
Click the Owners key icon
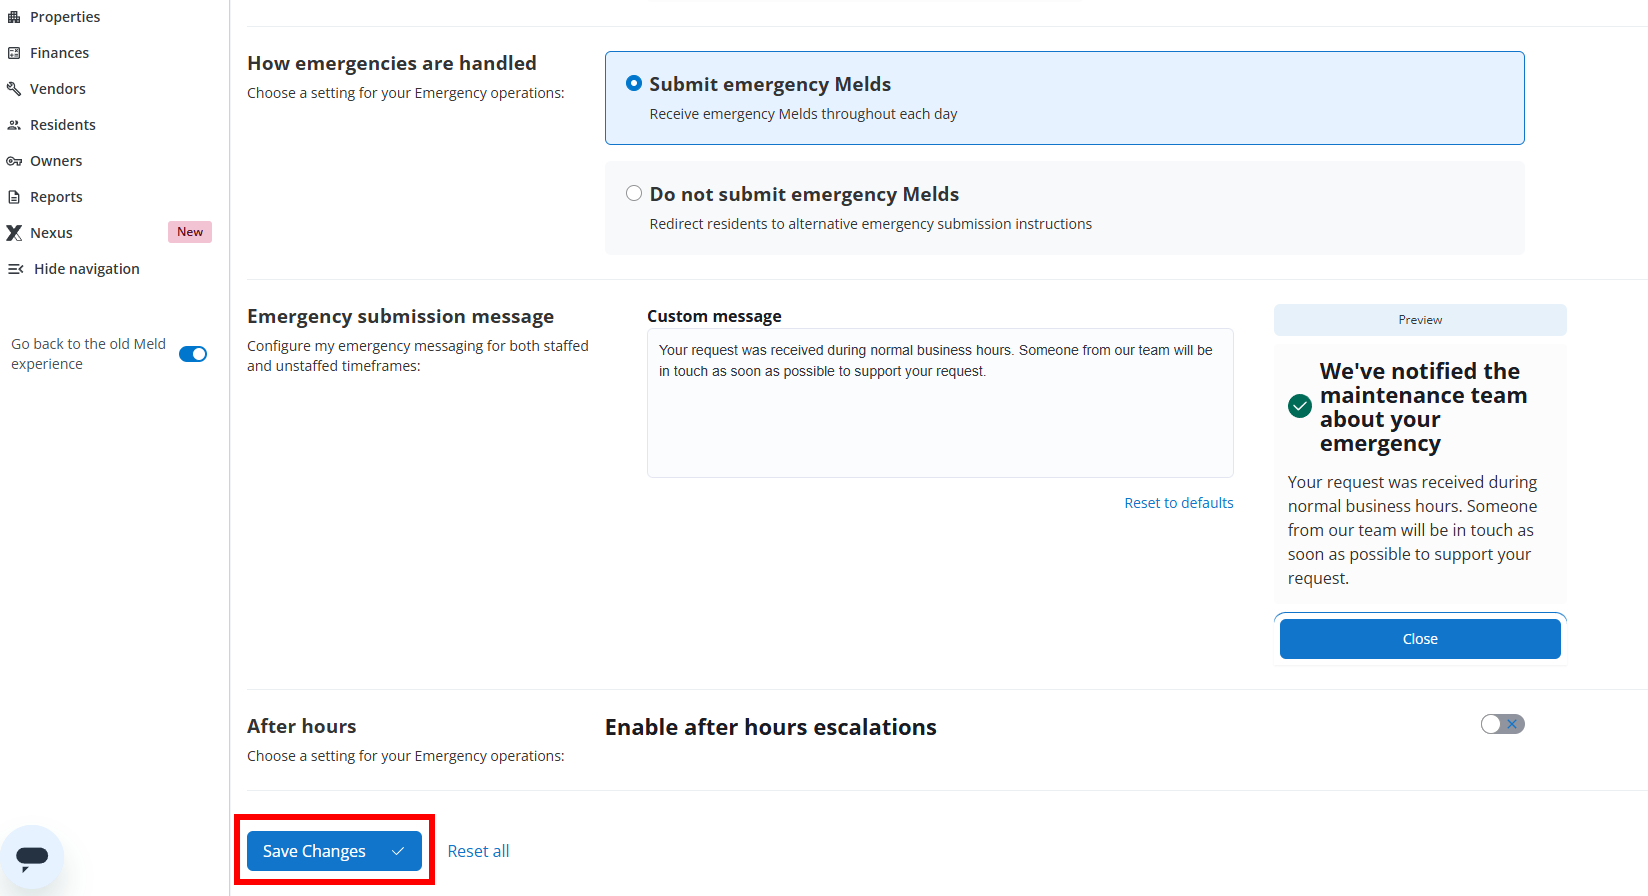pyautogui.click(x=14, y=161)
